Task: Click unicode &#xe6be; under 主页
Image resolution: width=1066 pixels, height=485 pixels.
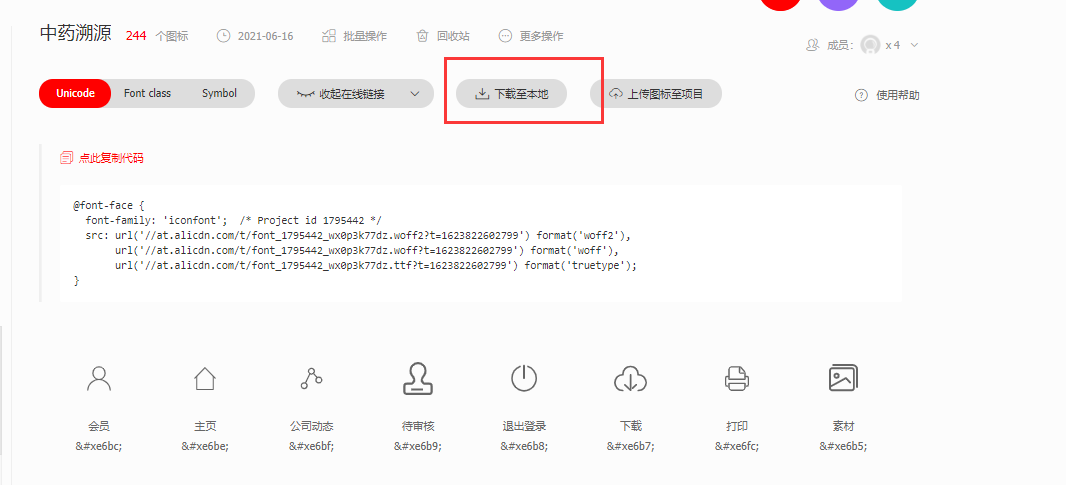Action: click(205, 446)
